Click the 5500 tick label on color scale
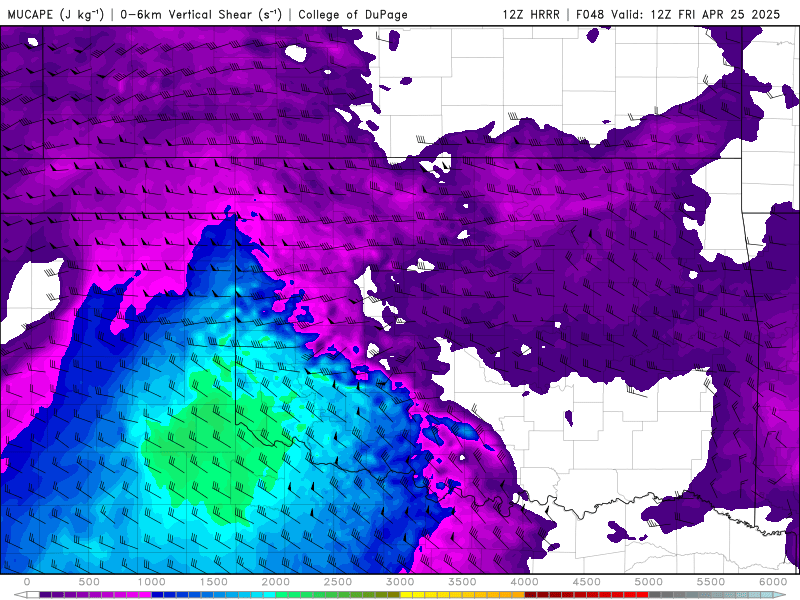800x600 pixels. point(711,582)
